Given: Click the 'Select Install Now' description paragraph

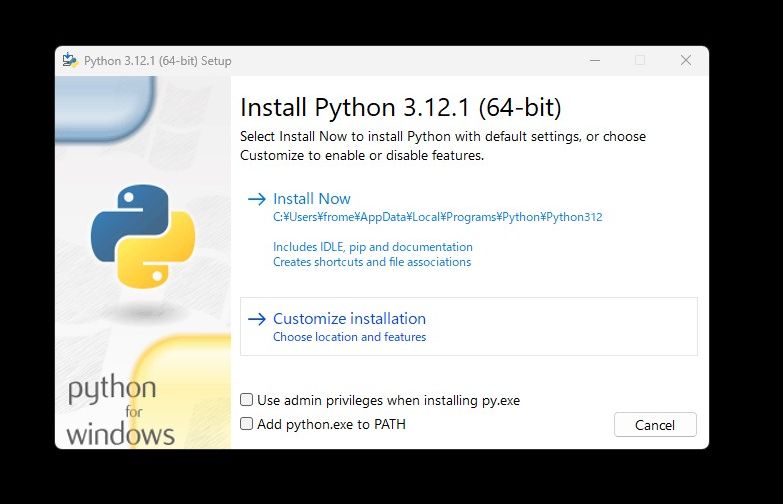Looking at the screenshot, I should (x=442, y=146).
